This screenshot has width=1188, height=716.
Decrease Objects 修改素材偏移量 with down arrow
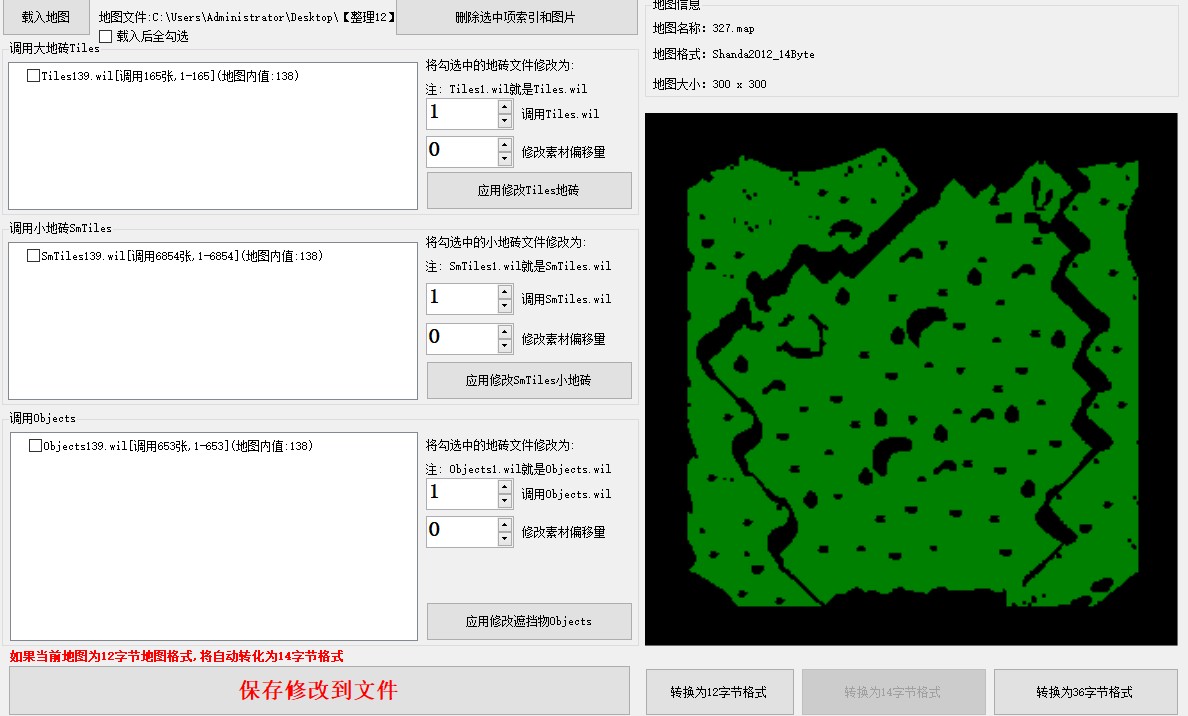click(x=505, y=540)
